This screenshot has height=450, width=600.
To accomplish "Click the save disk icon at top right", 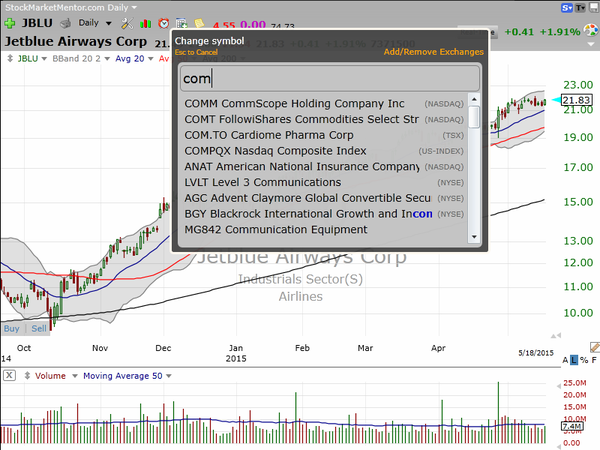I will coord(594,7).
